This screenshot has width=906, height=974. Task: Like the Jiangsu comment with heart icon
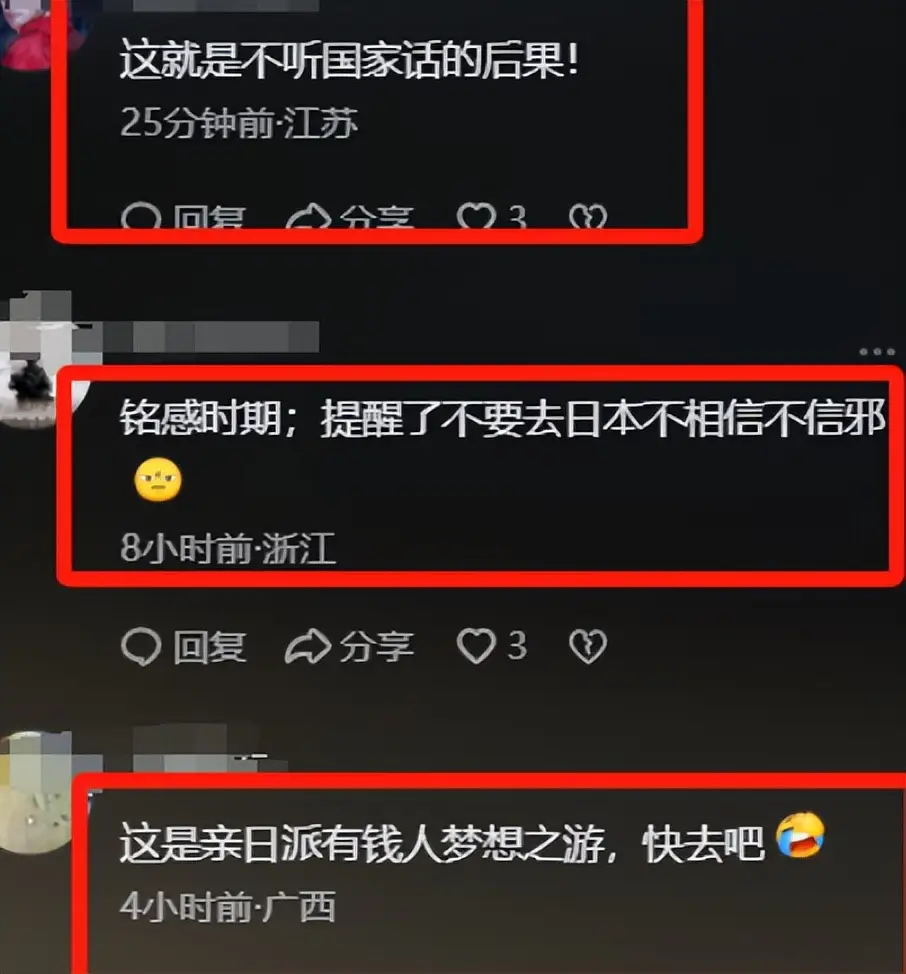[x=476, y=217]
